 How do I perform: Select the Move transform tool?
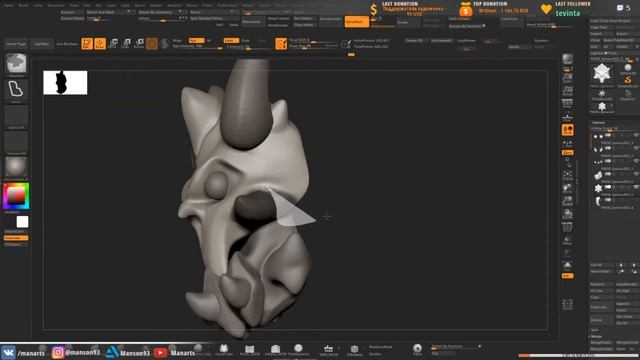[113, 44]
